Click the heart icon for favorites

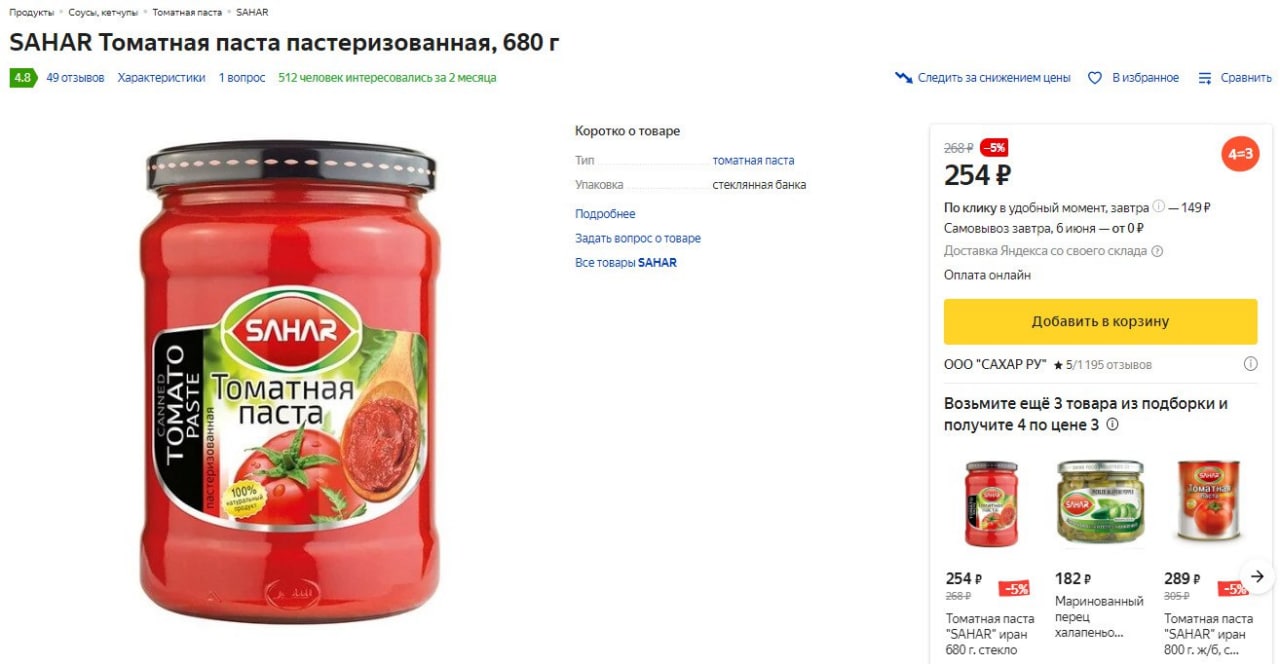pyautogui.click(x=1094, y=78)
